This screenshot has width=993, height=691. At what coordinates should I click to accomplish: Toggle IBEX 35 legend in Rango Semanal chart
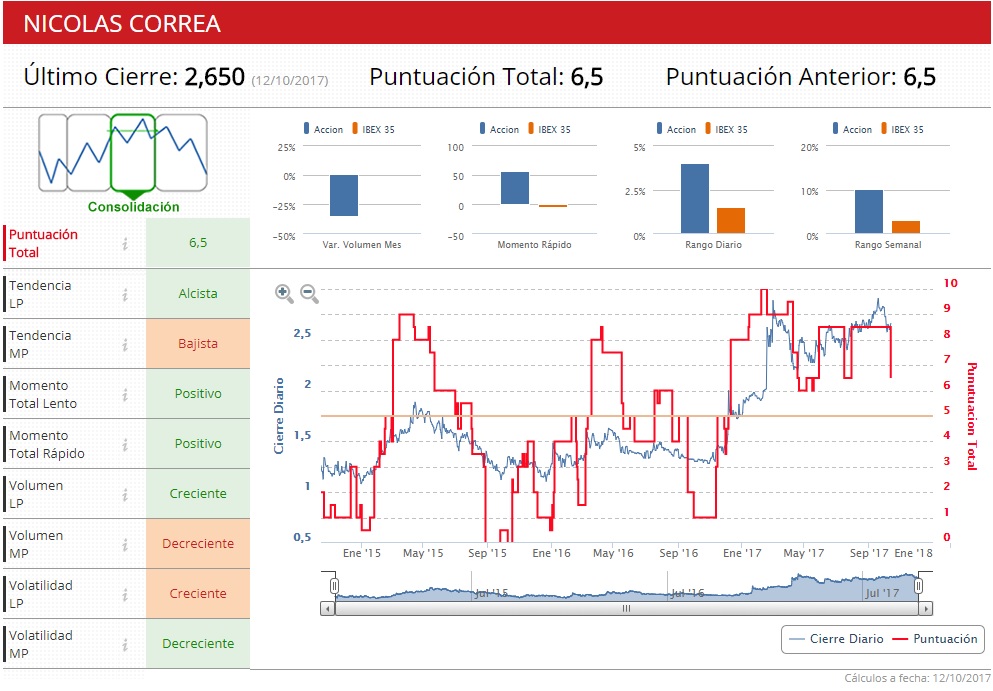902,129
